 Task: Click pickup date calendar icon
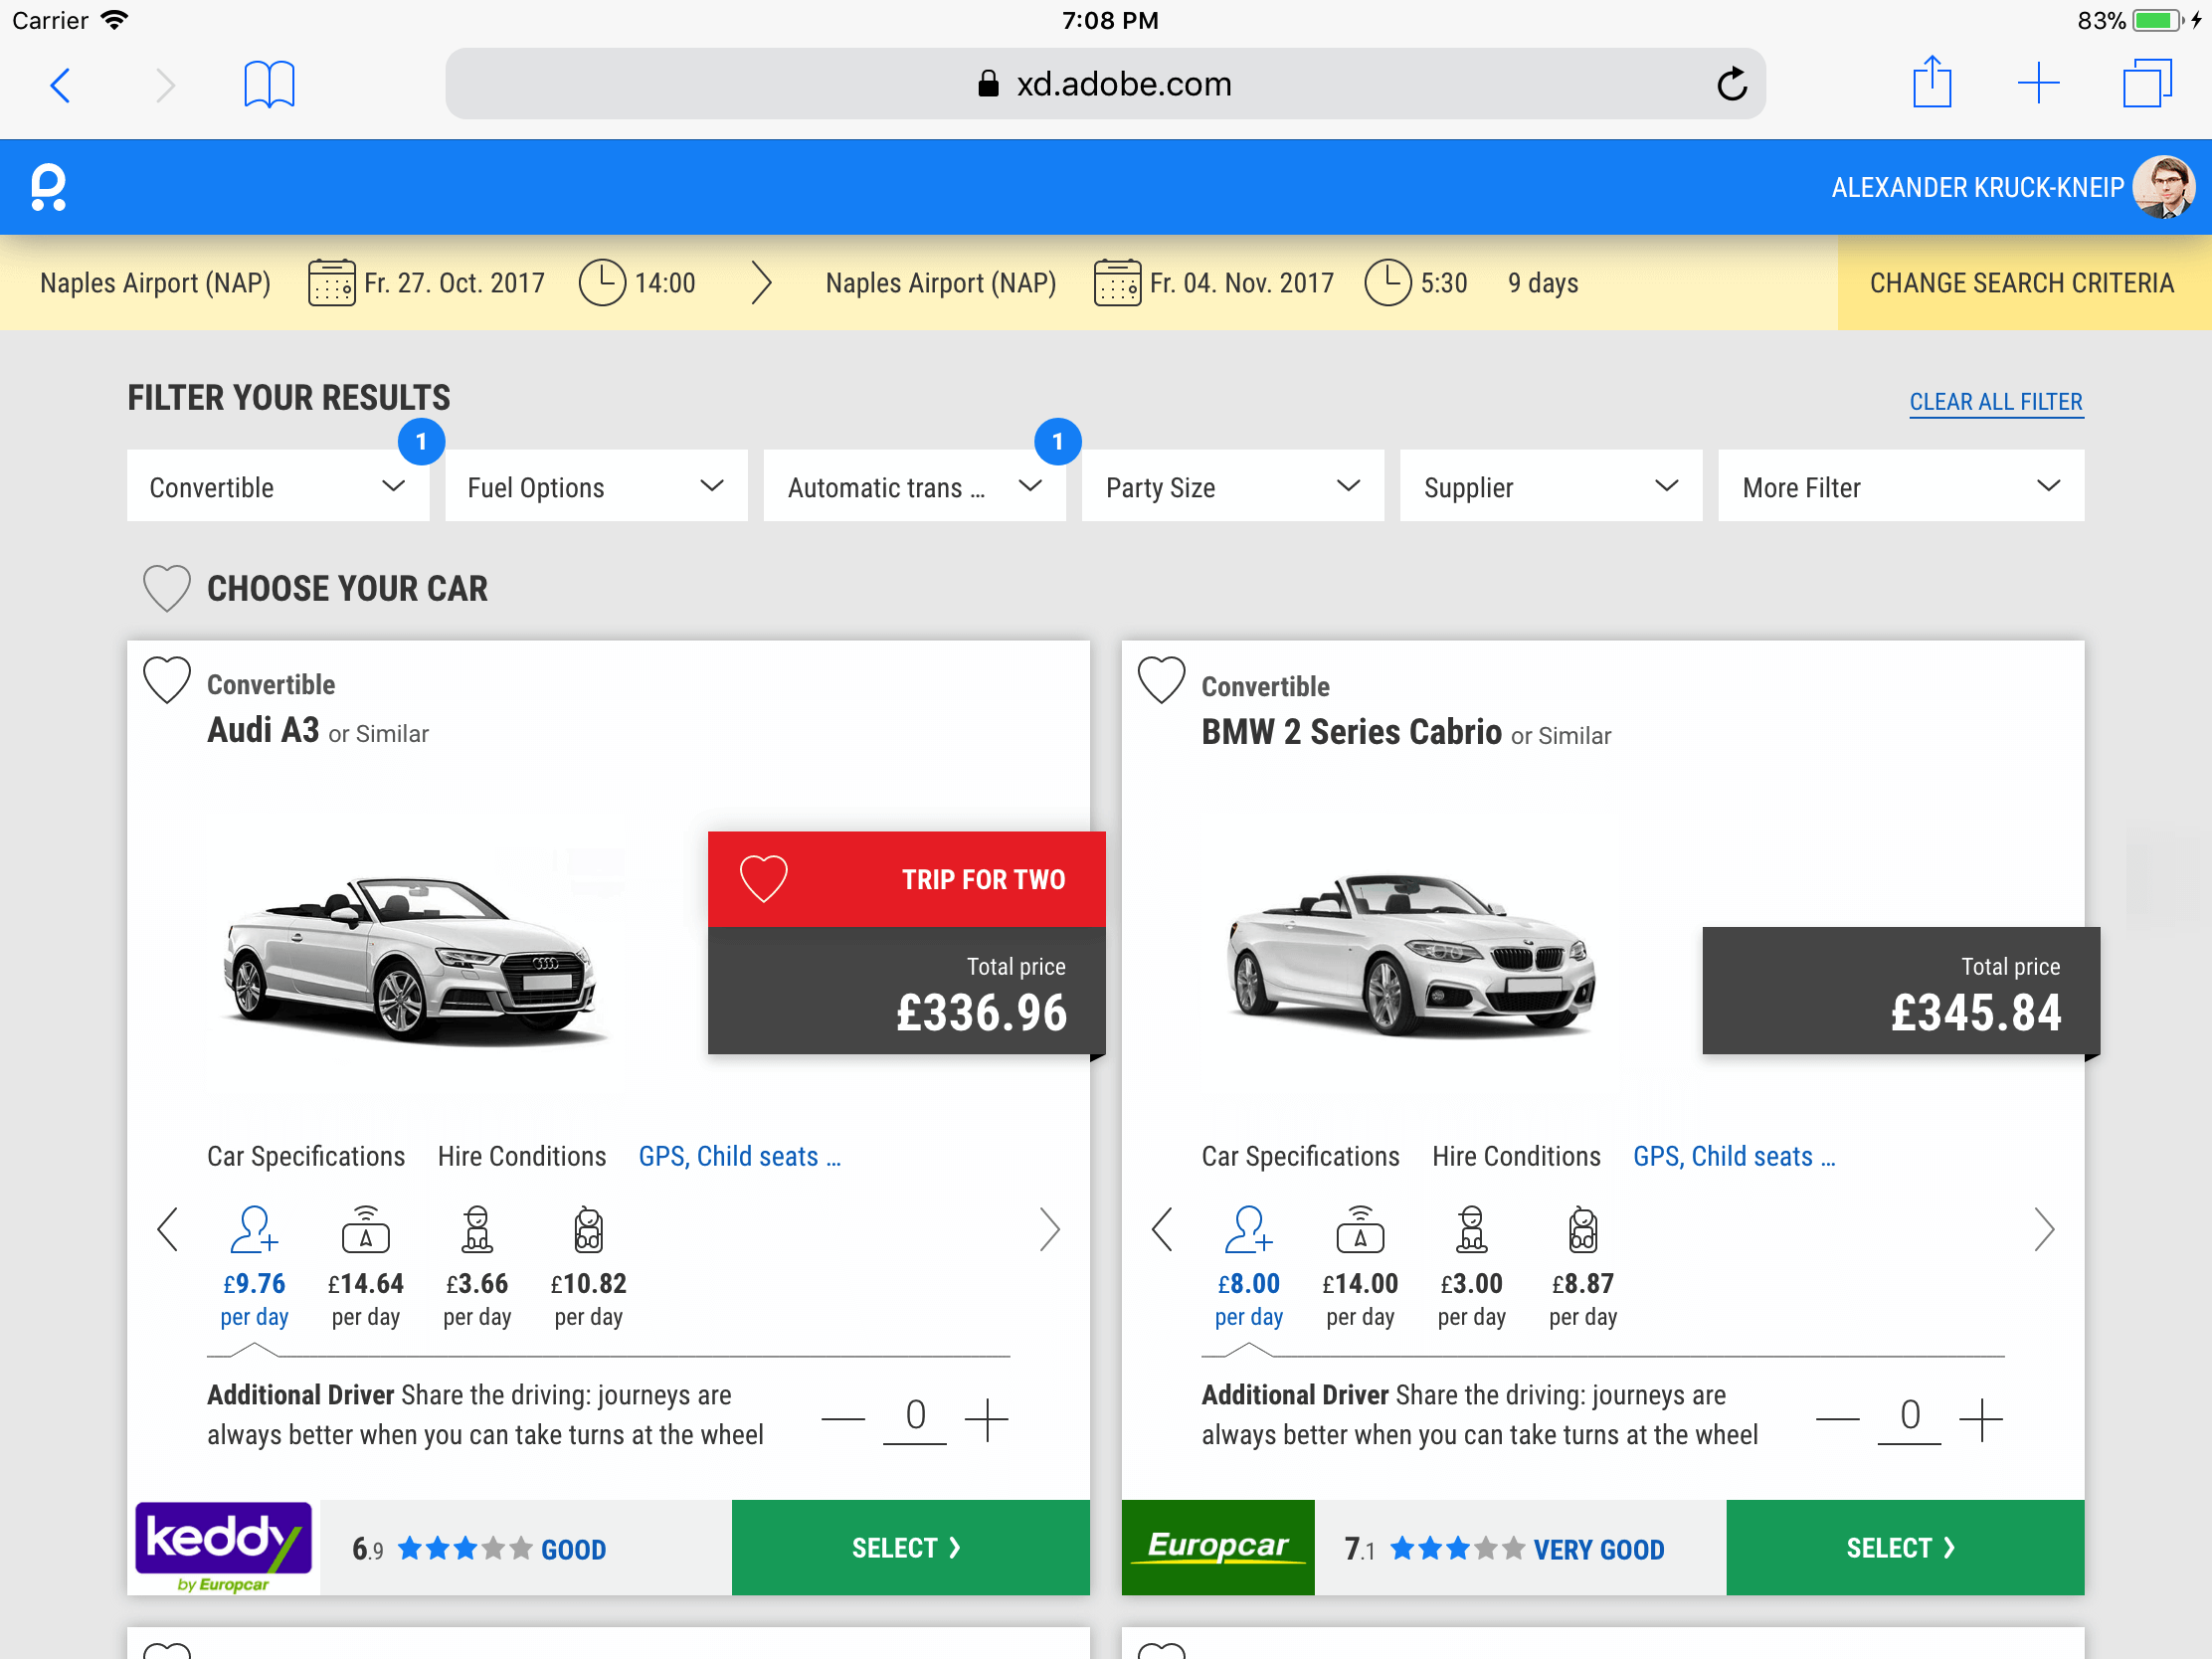click(331, 283)
